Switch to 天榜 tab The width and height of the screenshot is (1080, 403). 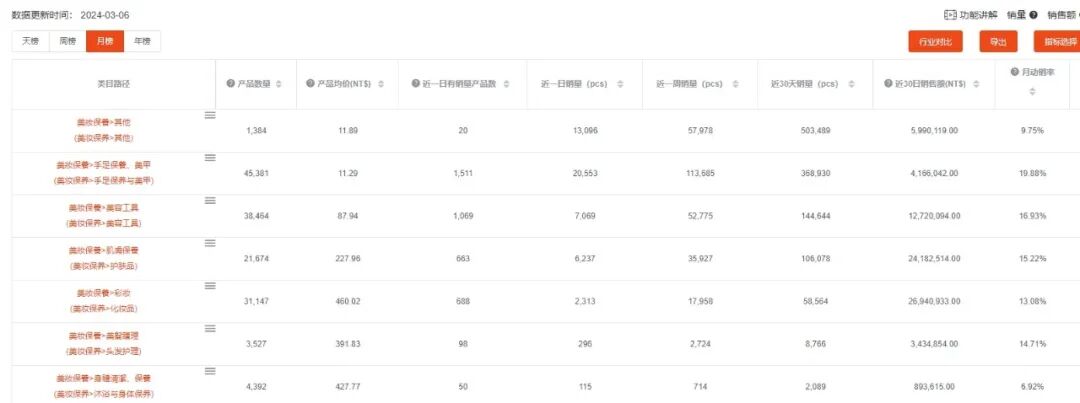(31, 41)
